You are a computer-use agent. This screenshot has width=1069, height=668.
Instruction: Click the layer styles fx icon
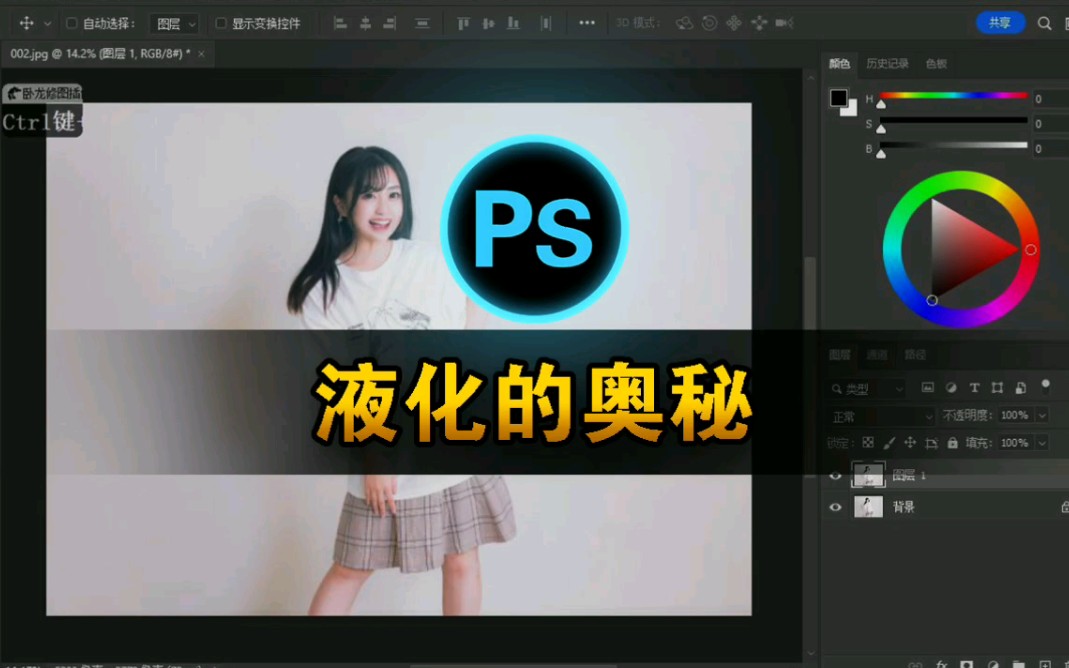coord(941,662)
